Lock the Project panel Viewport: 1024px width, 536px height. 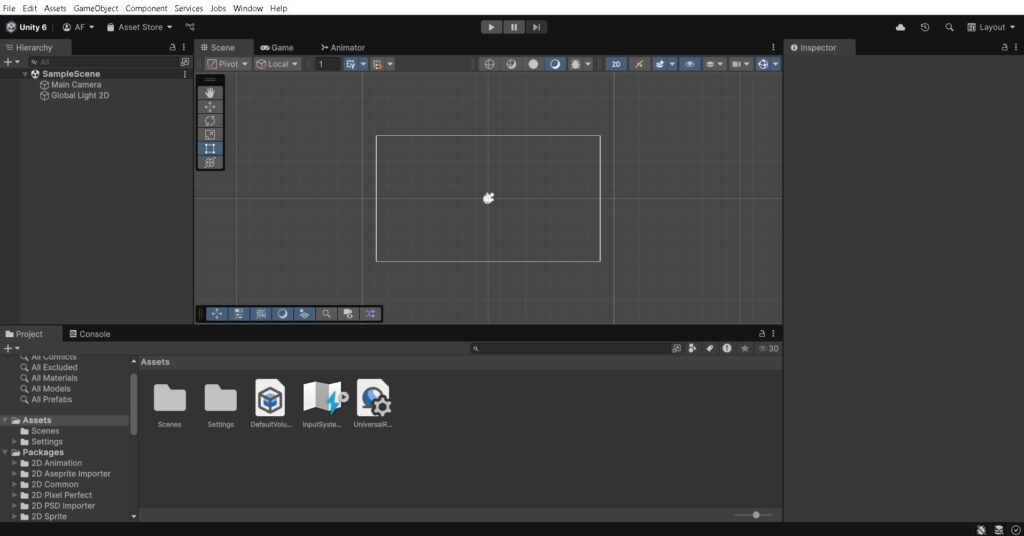pos(761,334)
